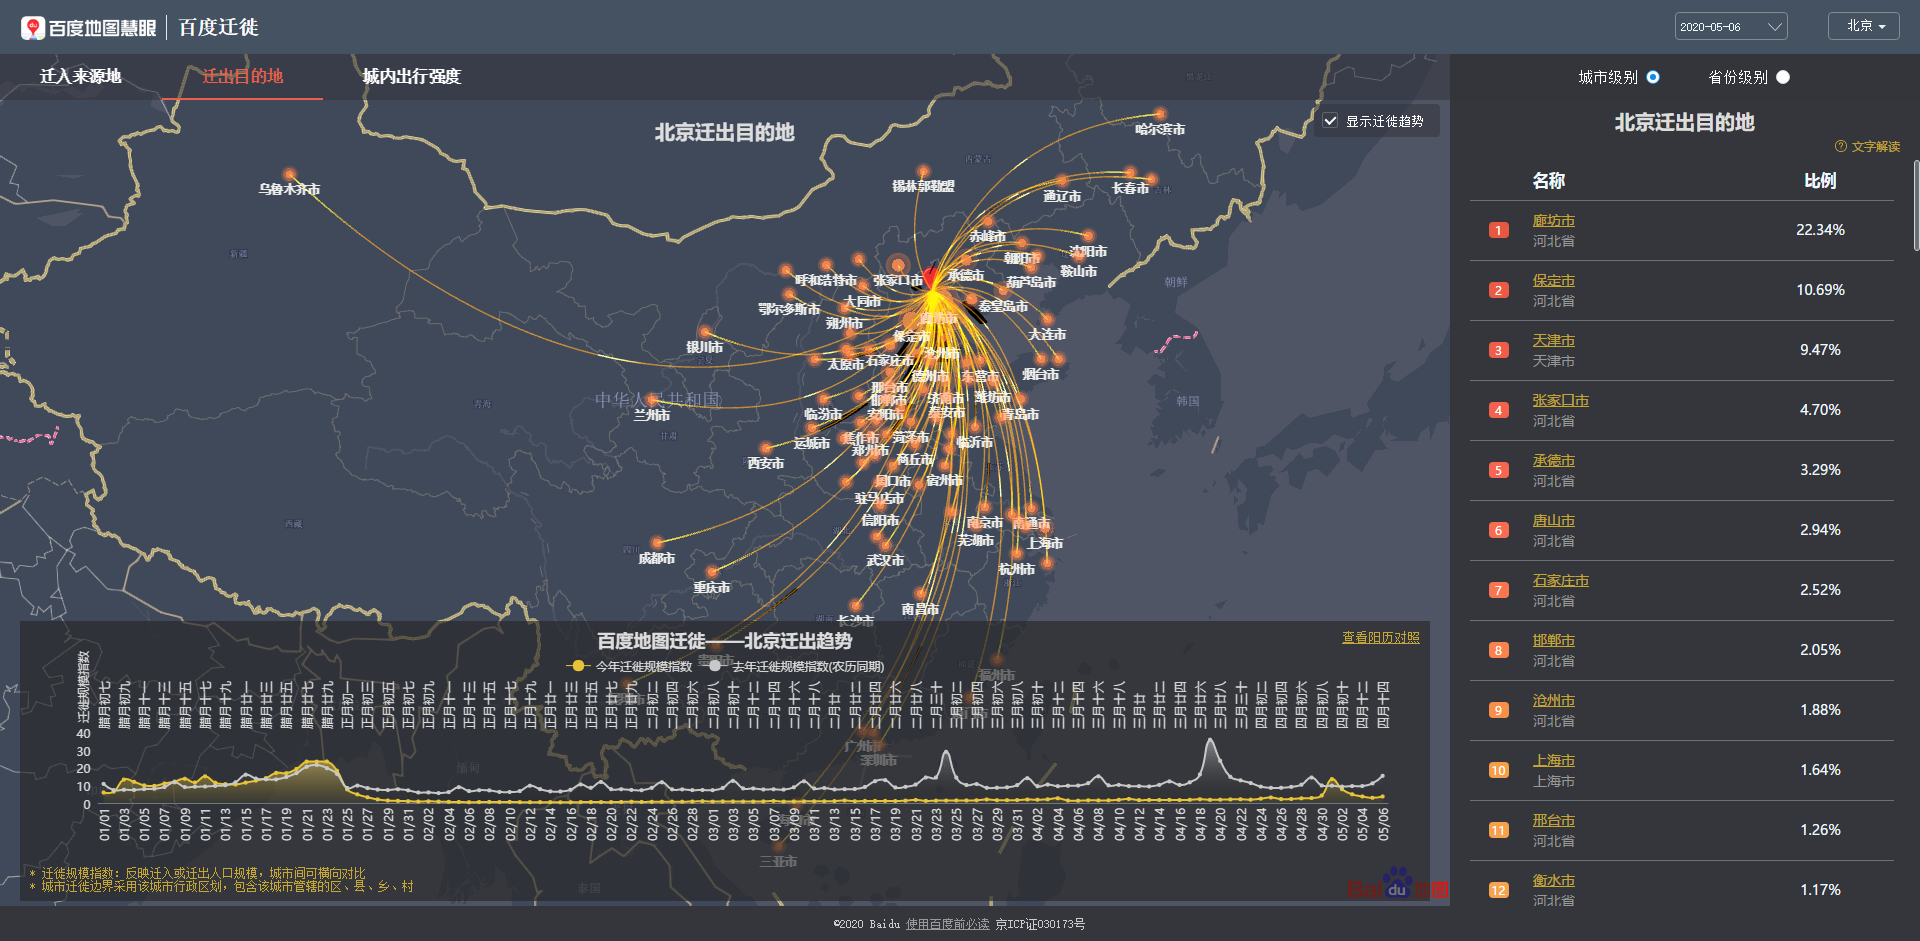This screenshot has width=1920, height=941.
Task: Open the 使用百度前必读 footer link
Action: coord(947,924)
